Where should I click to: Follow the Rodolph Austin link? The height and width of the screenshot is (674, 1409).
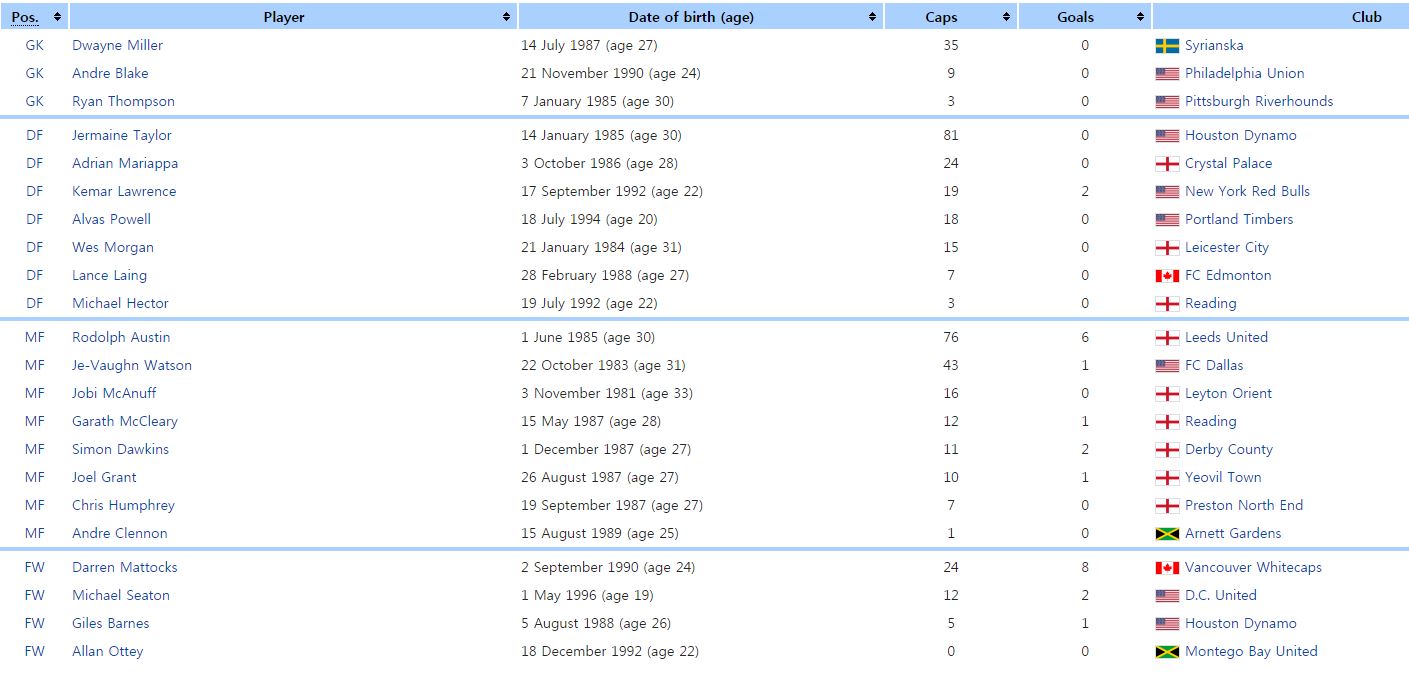tap(121, 338)
